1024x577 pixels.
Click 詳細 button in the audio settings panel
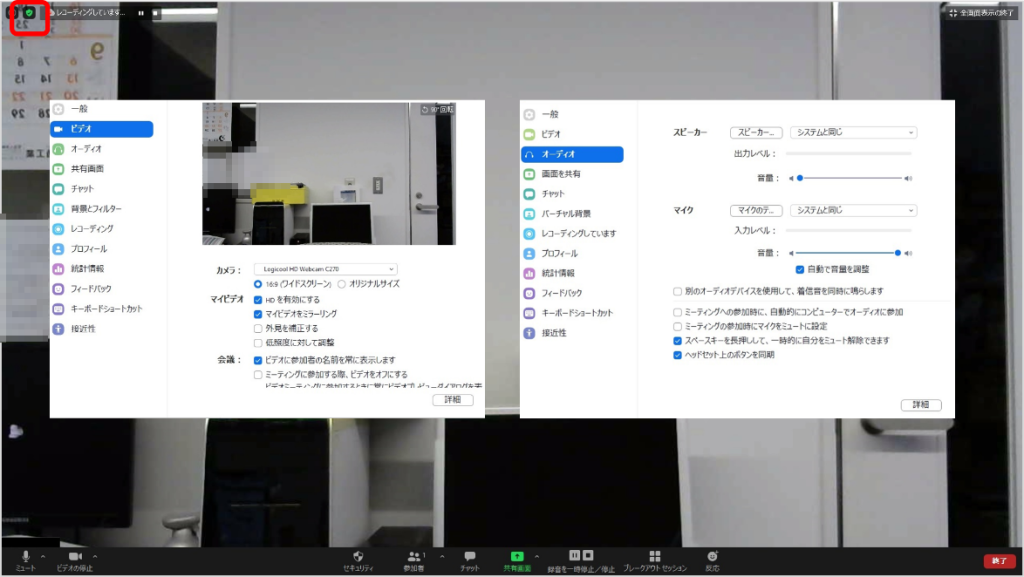coord(921,405)
